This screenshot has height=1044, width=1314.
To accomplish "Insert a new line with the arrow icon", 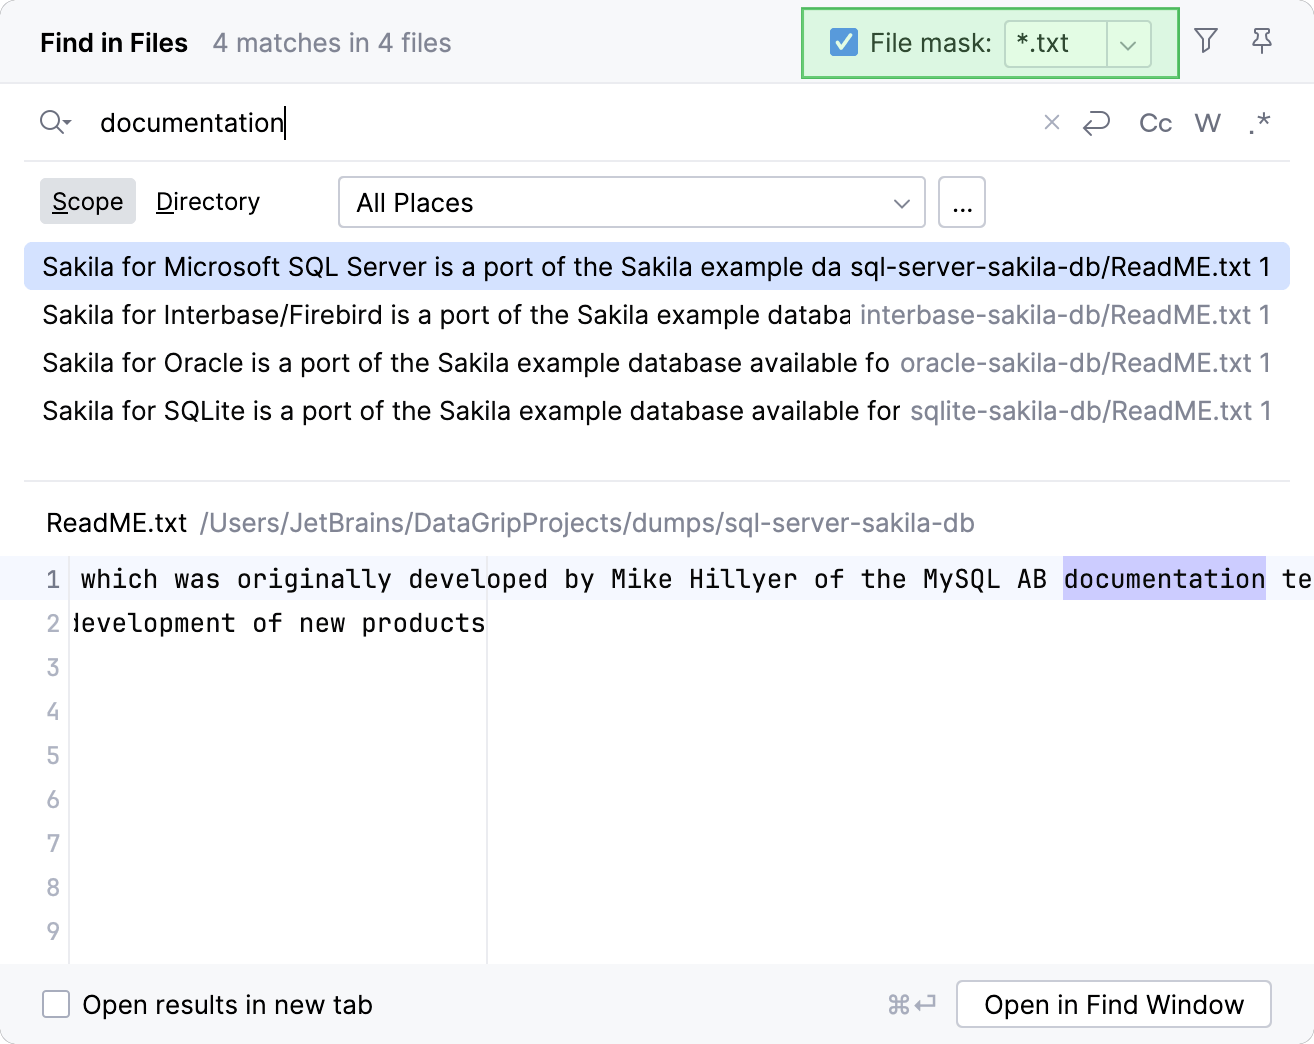I will point(1097,122).
